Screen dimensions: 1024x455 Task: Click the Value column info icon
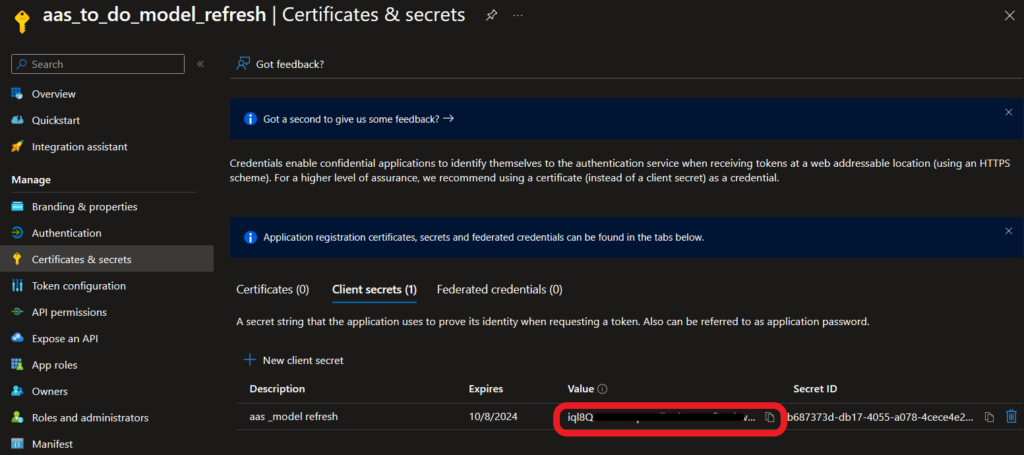tap(603, 389)
